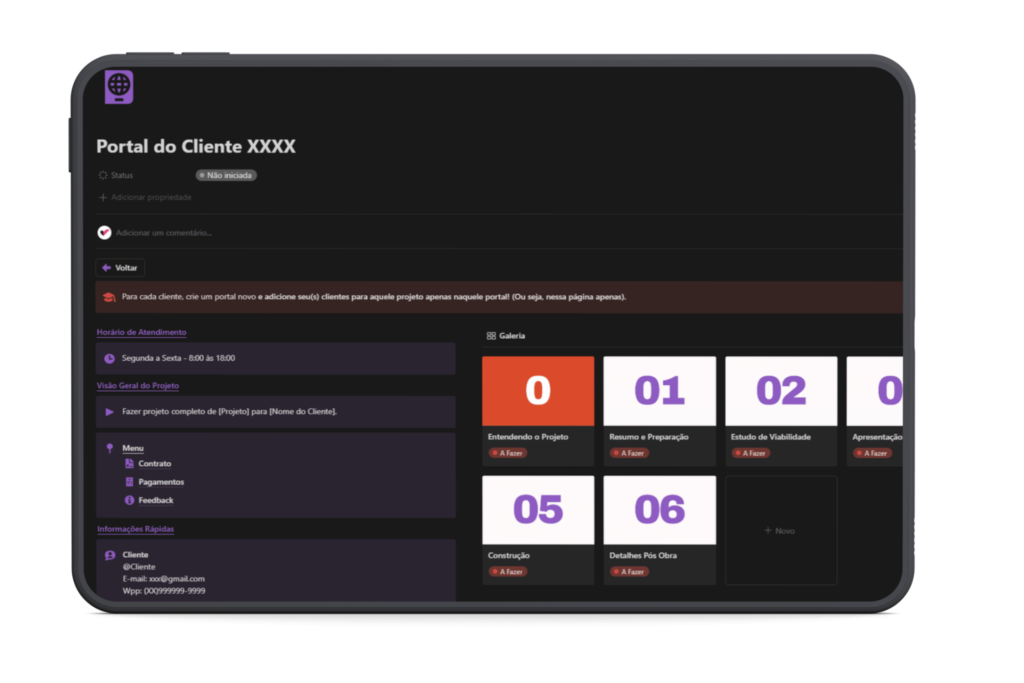Click the purple passport page icon

[x=119, y=87]
